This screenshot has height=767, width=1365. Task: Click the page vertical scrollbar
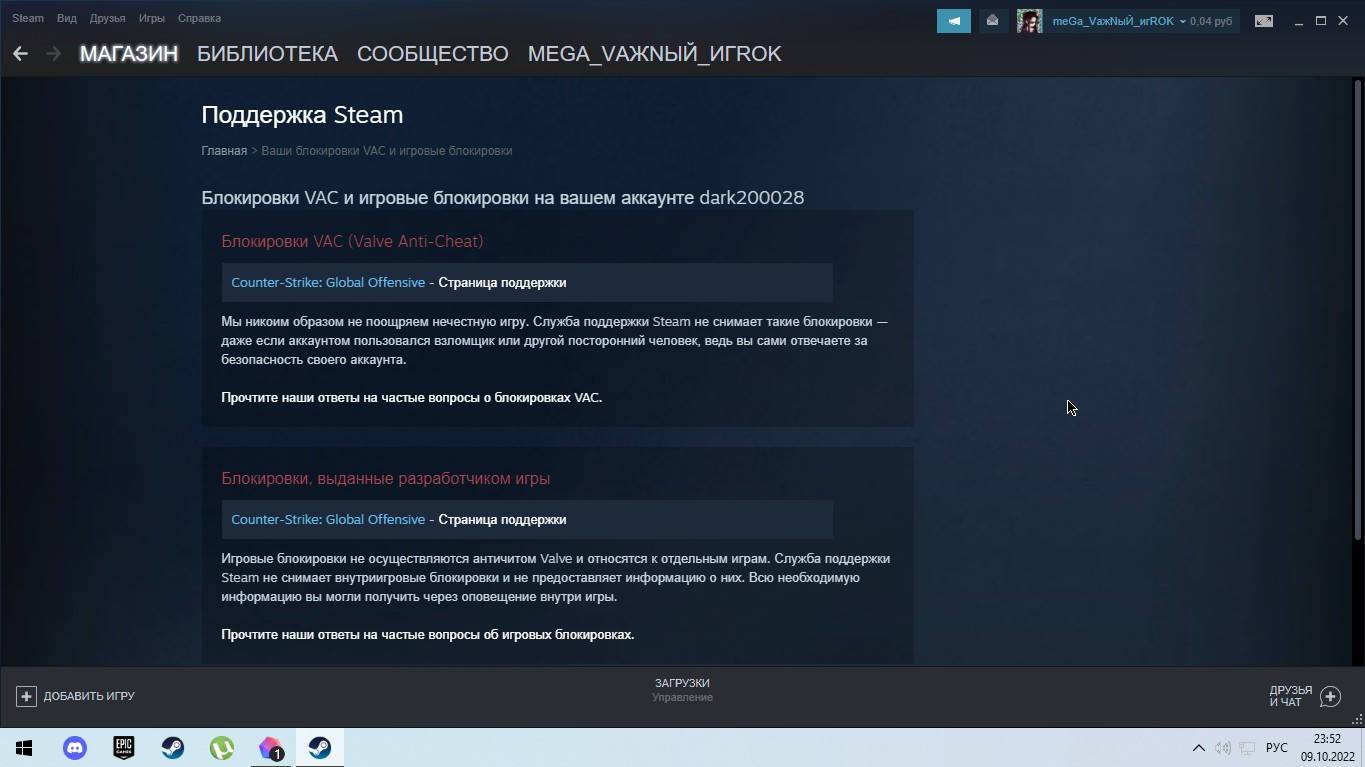(1357, 310)
